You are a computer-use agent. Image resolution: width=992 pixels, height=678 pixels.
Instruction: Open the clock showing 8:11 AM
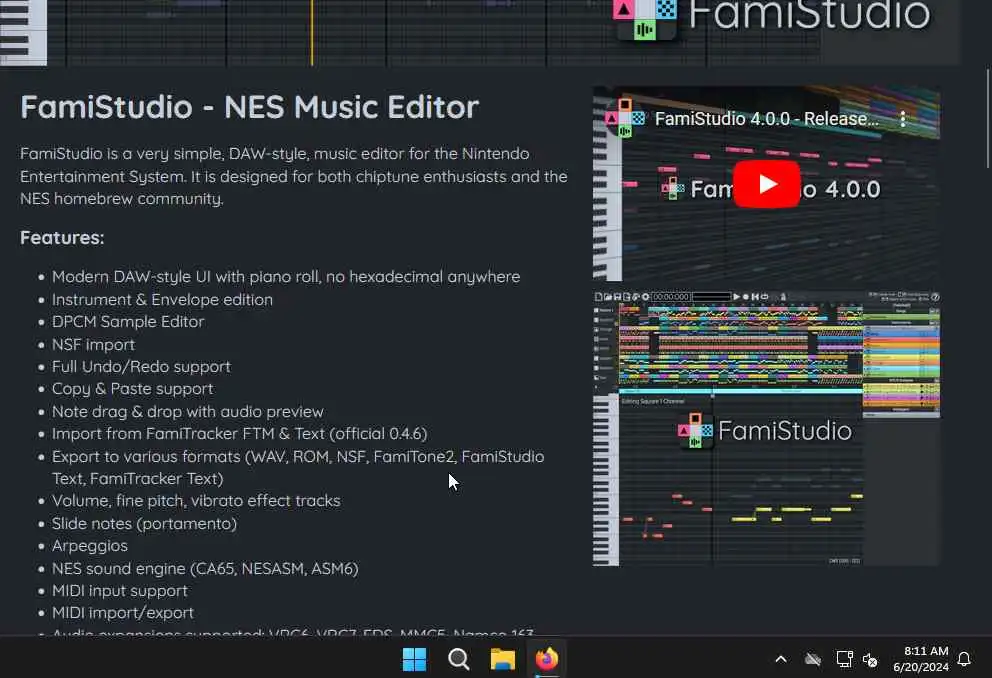(921, 659)
